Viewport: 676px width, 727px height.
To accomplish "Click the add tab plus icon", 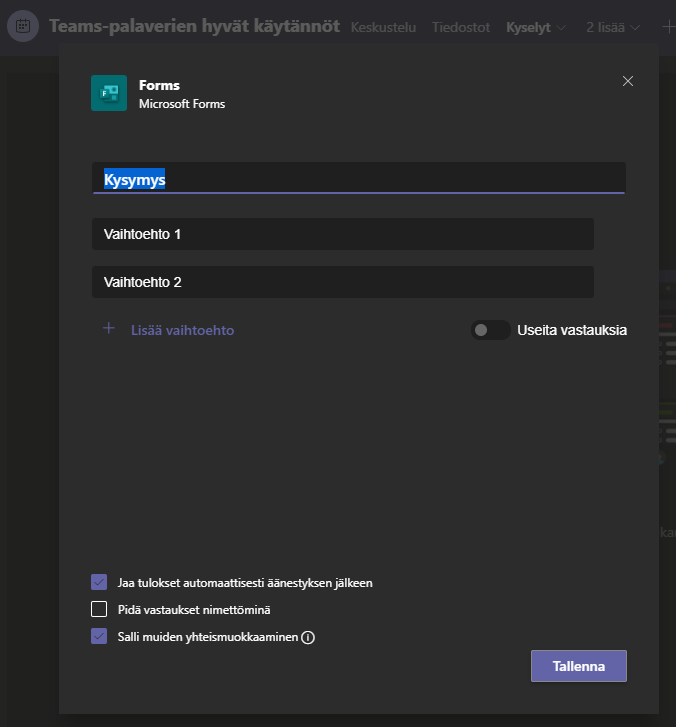I will coord(662,27).
